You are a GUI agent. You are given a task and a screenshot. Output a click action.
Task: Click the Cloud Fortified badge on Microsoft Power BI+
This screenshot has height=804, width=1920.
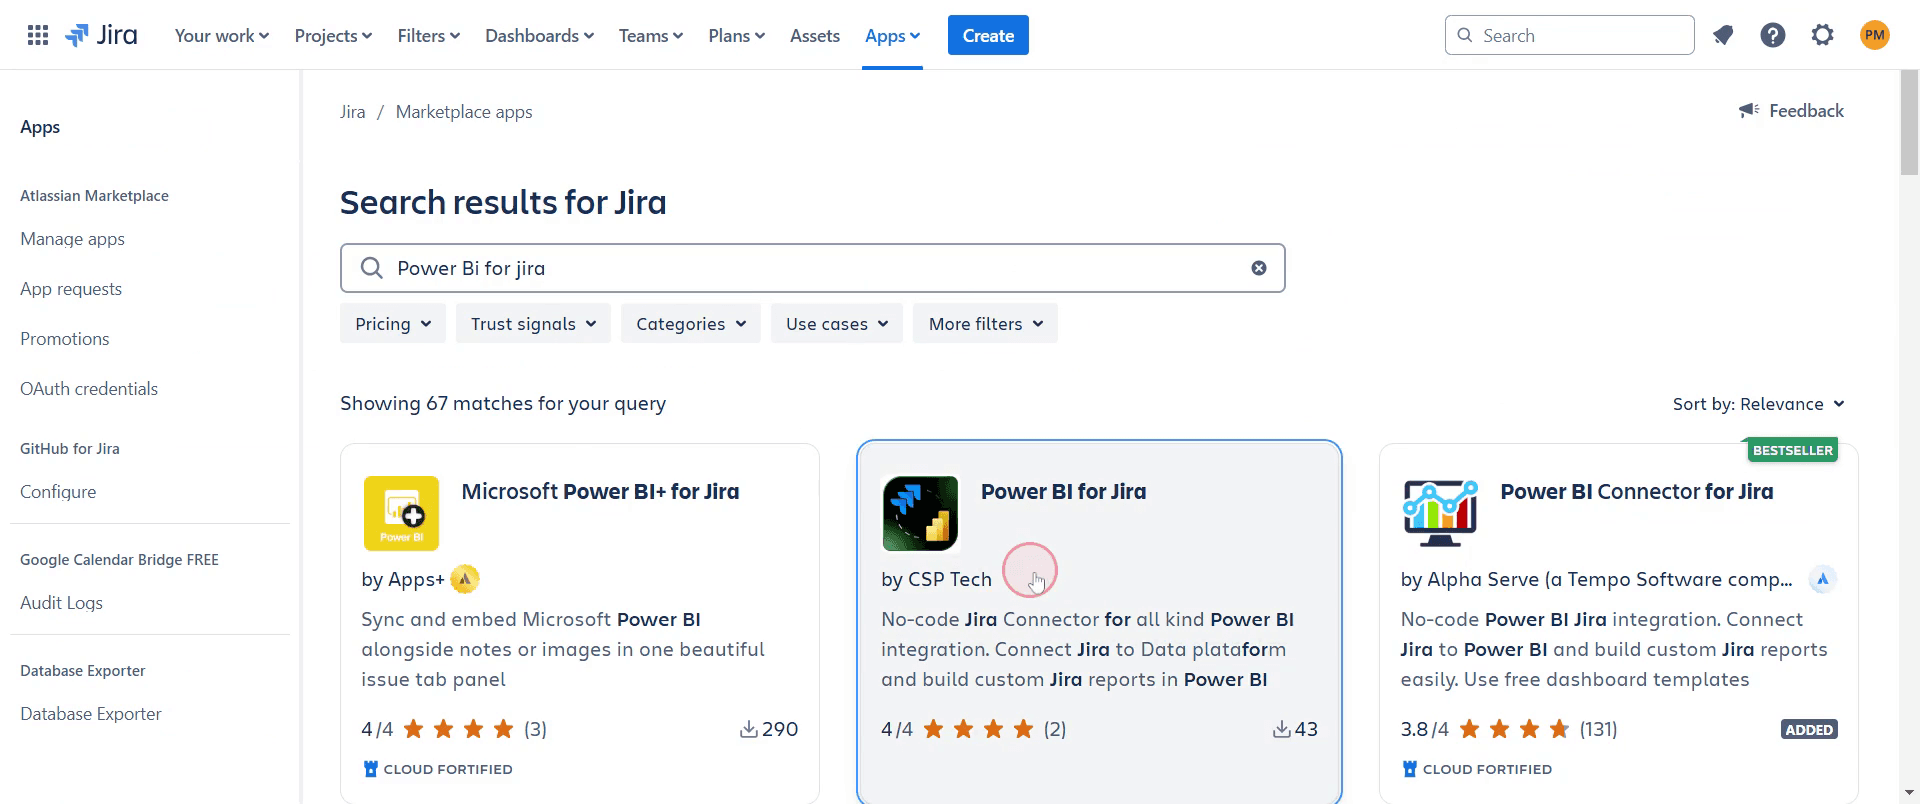click(438, 769)
